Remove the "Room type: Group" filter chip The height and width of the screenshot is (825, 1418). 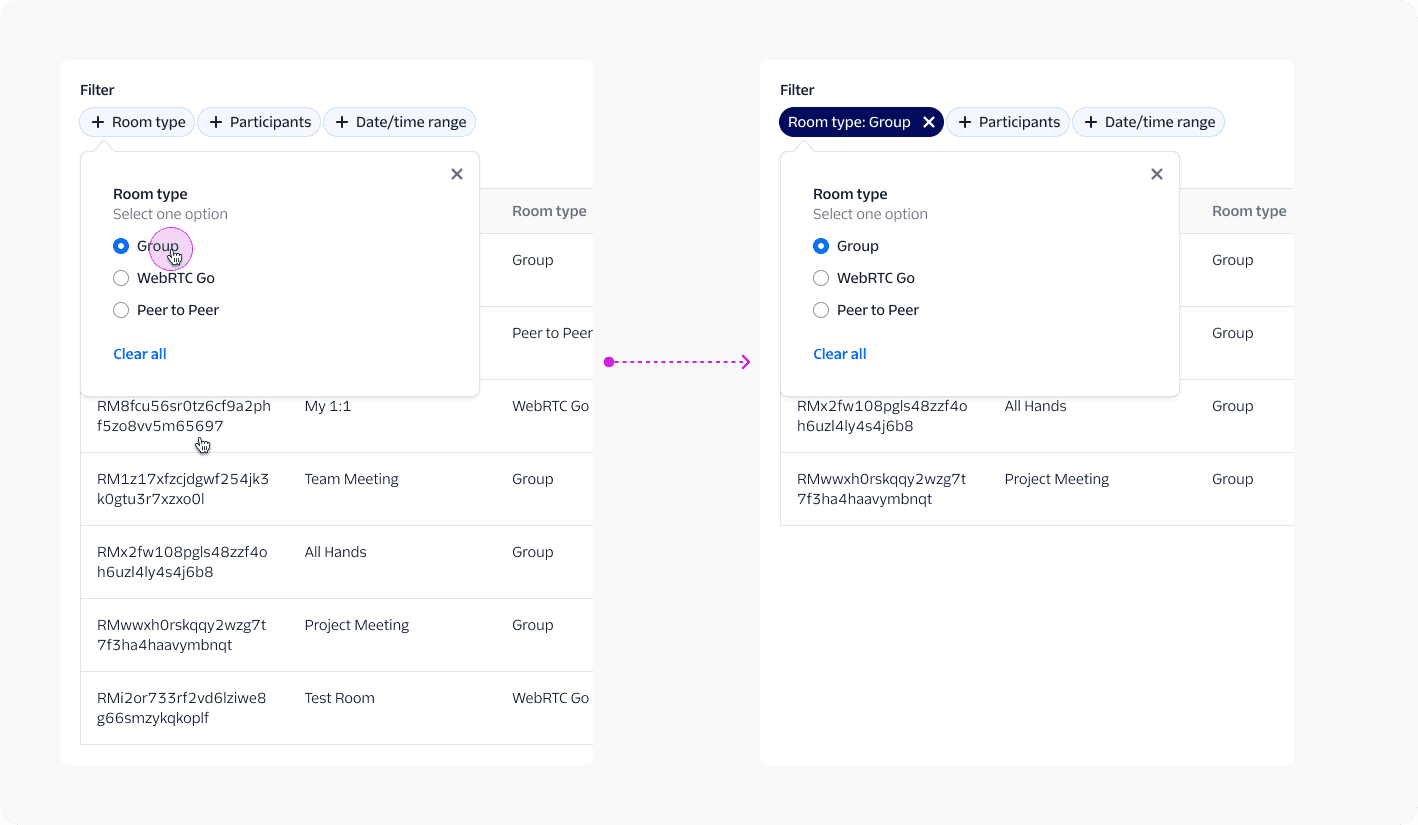click(929, 121)
